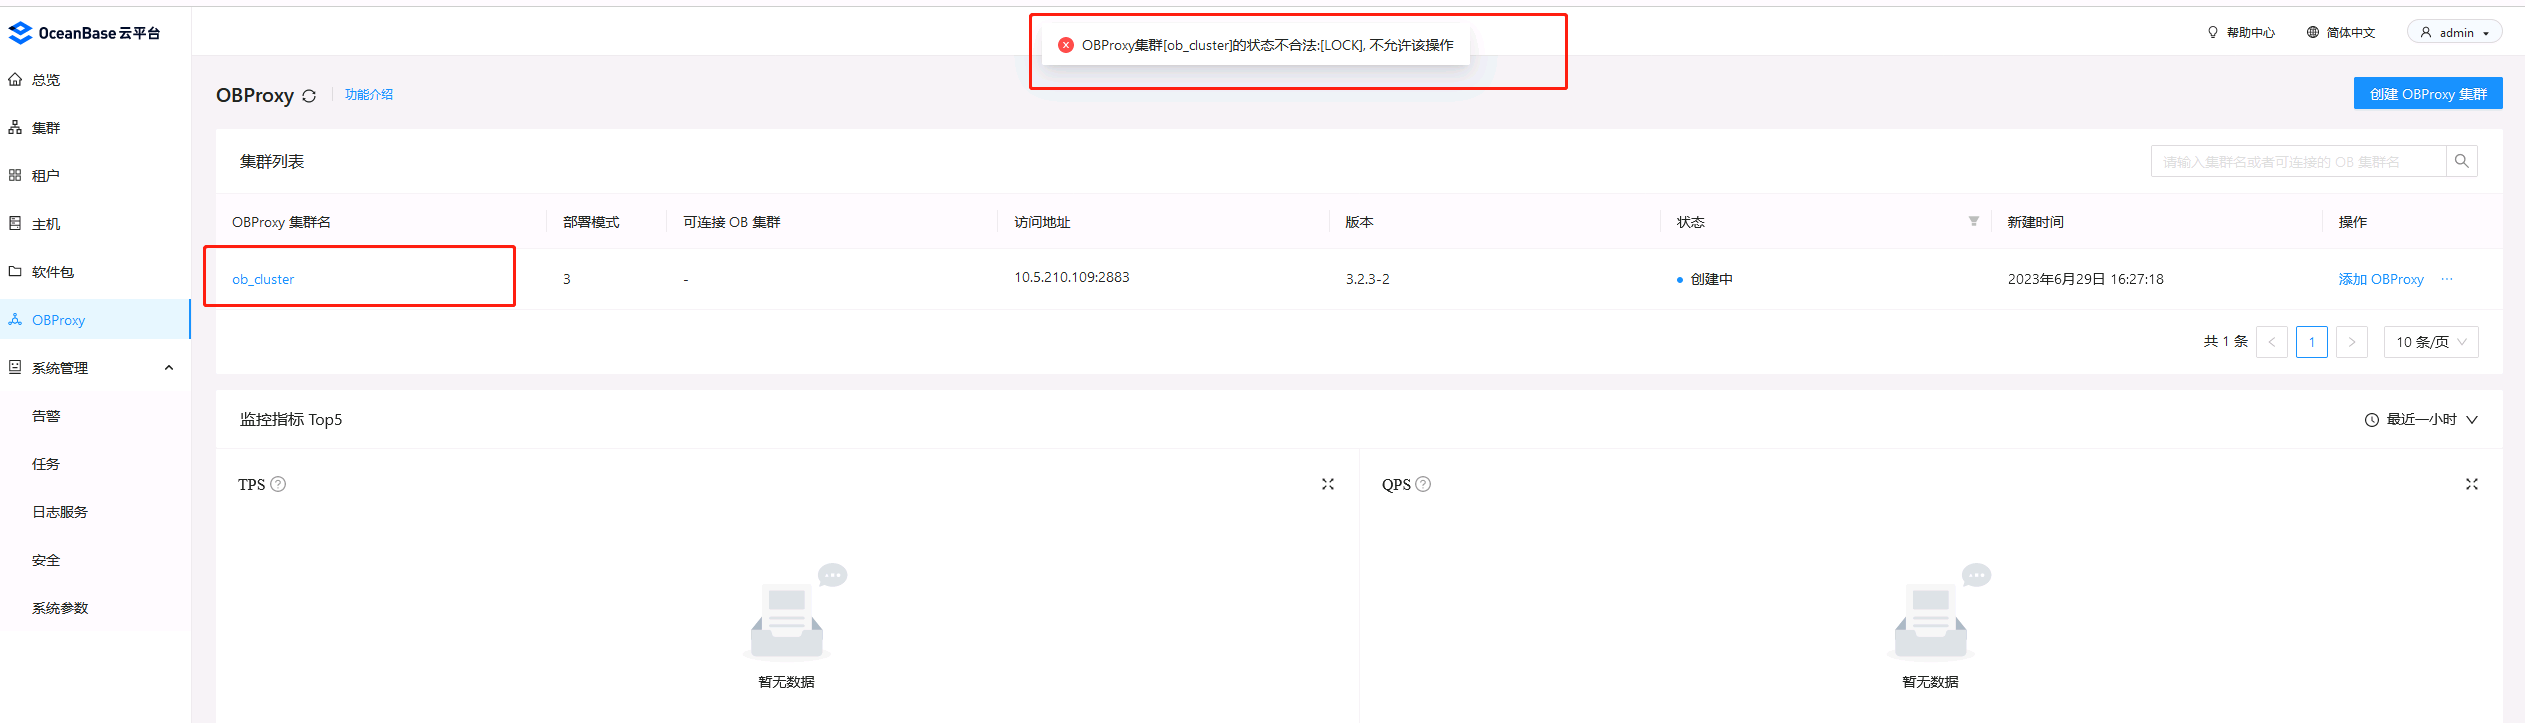
Task: Click the 创建中 status cell
Action: coord(1705,279)
